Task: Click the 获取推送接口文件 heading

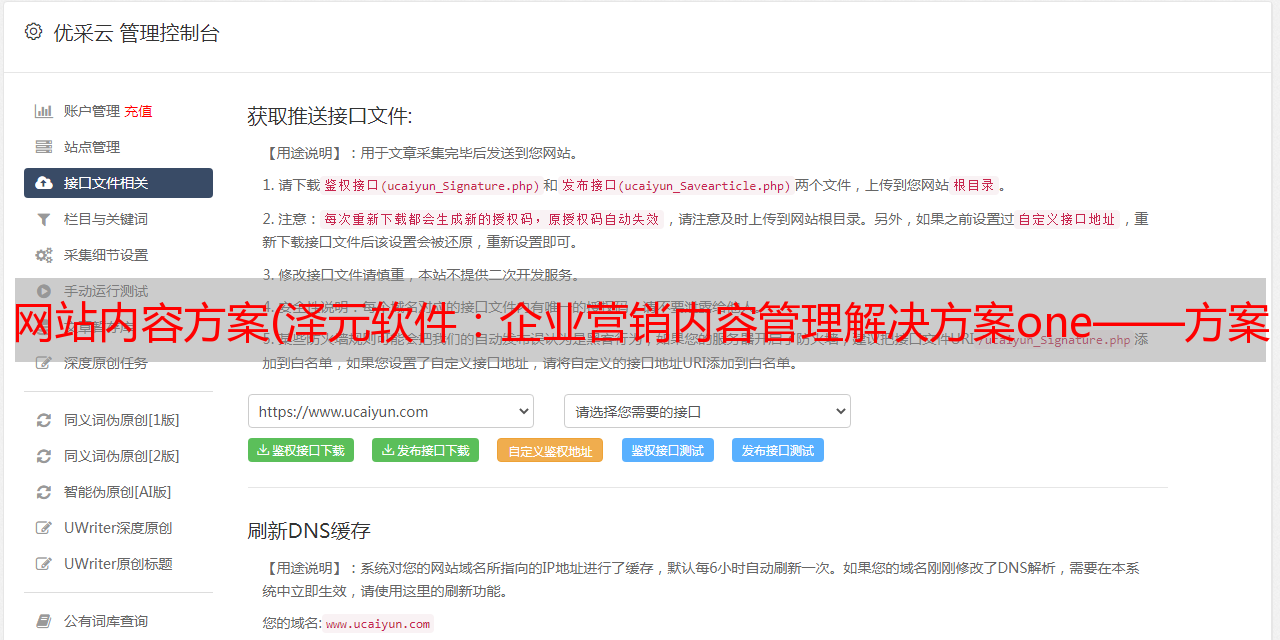Action: (330, 116)
